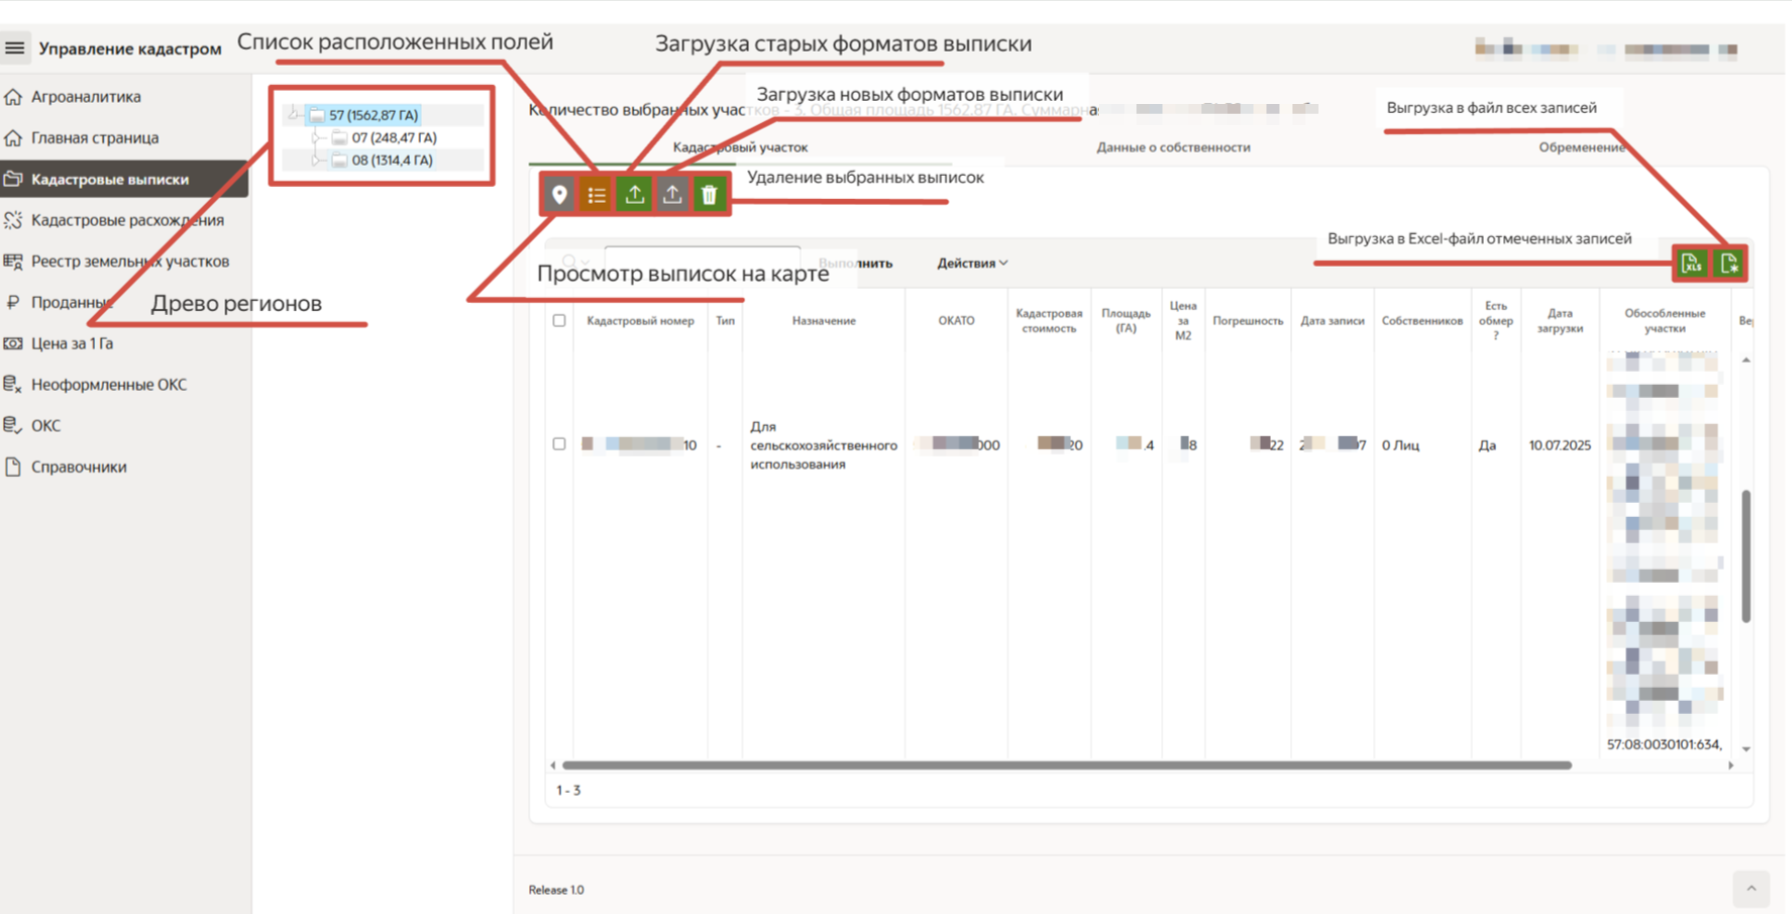Go to Неоформленные ОКС in the sidebar
The width and height of the screenshot is (1792, 914).
(108, 384)
